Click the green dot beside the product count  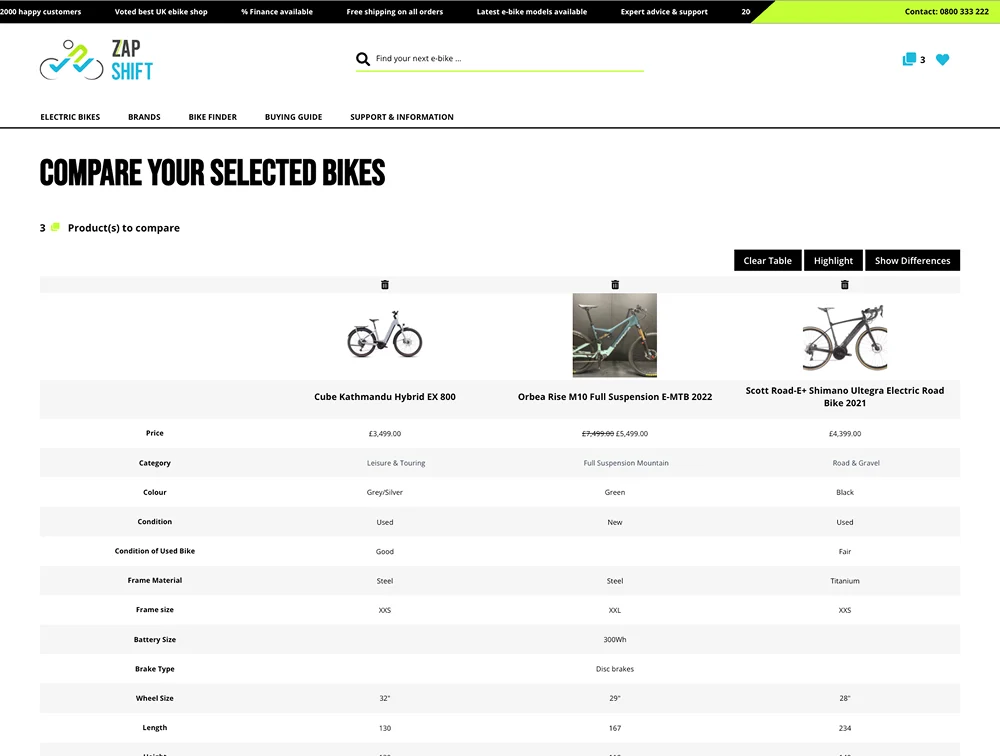click(x=53, y=226)
